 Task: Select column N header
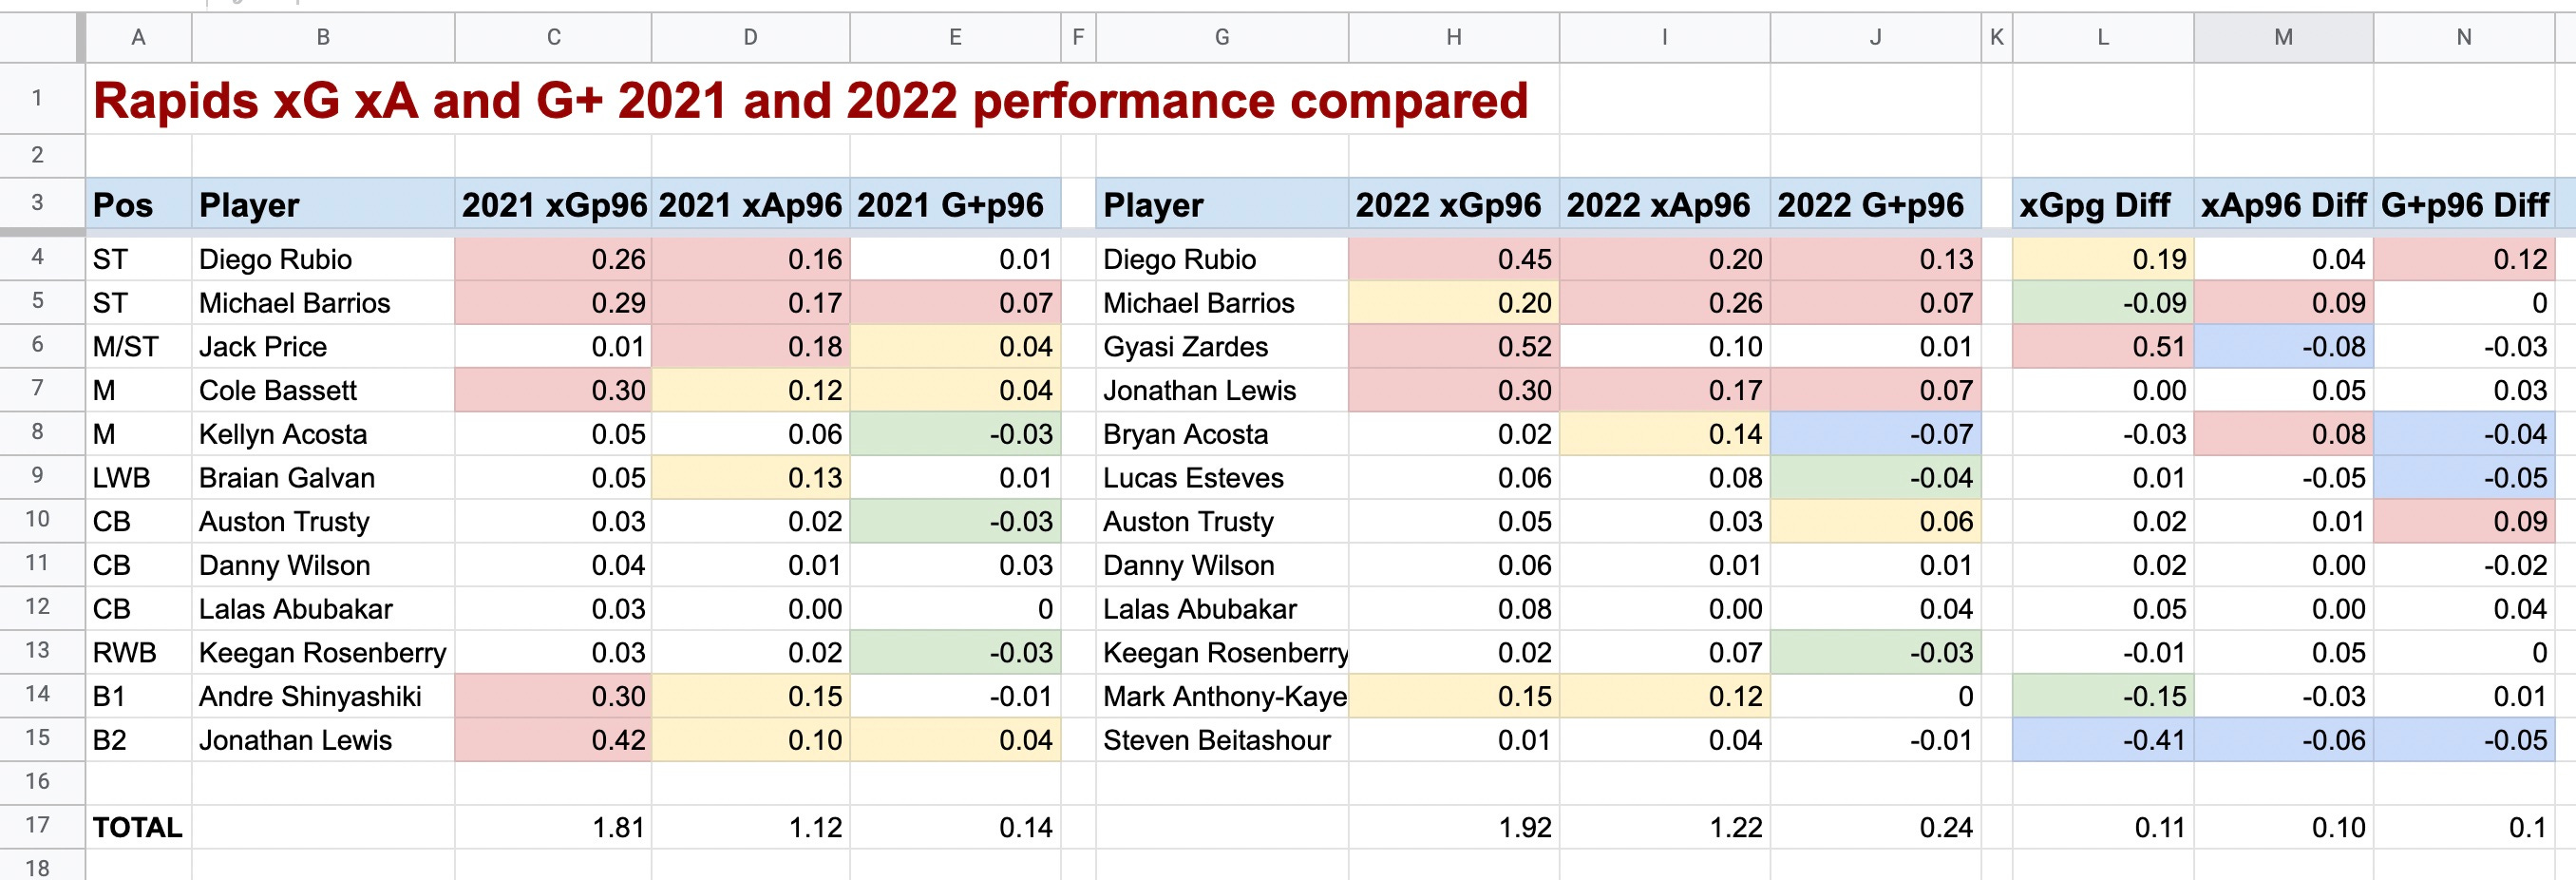(x=2462, y=37)
